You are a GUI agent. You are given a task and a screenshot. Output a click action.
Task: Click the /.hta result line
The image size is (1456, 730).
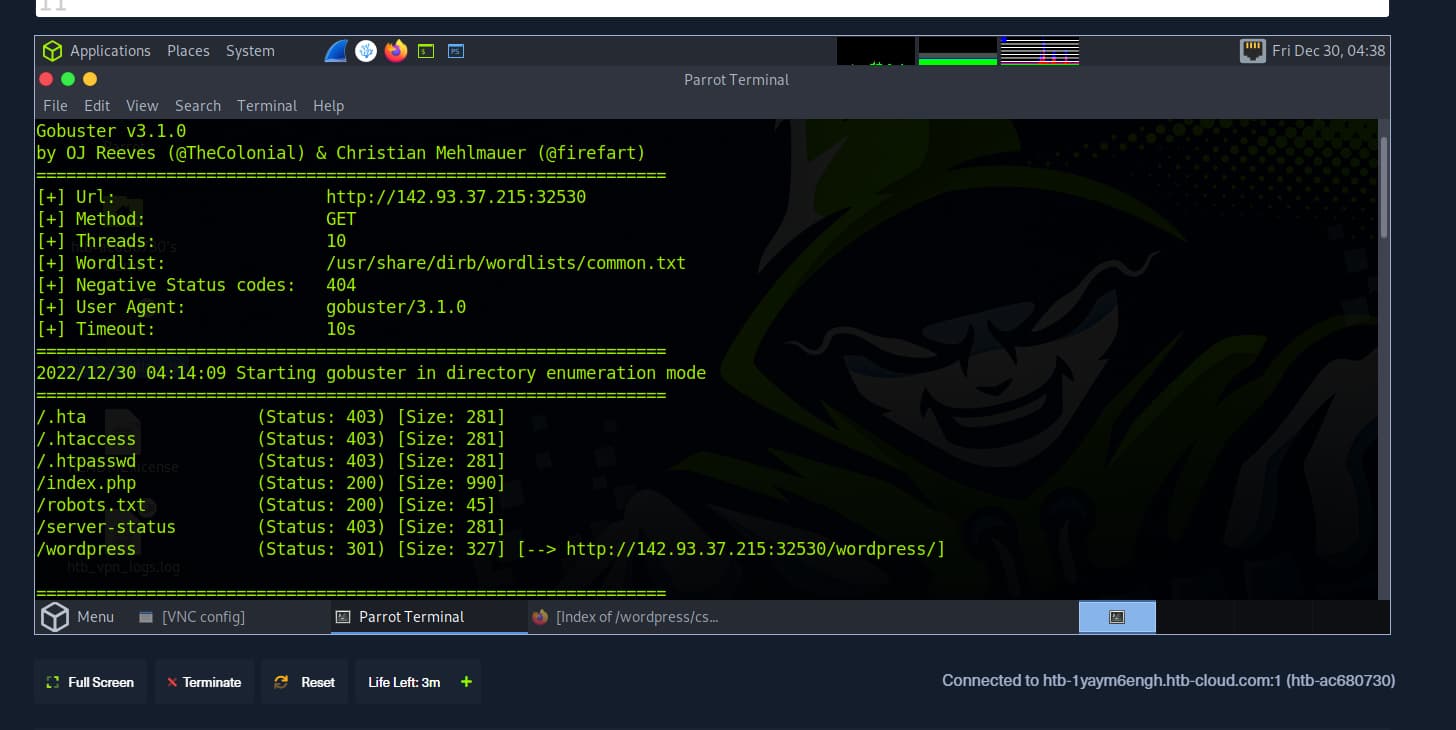pos(270,417)
